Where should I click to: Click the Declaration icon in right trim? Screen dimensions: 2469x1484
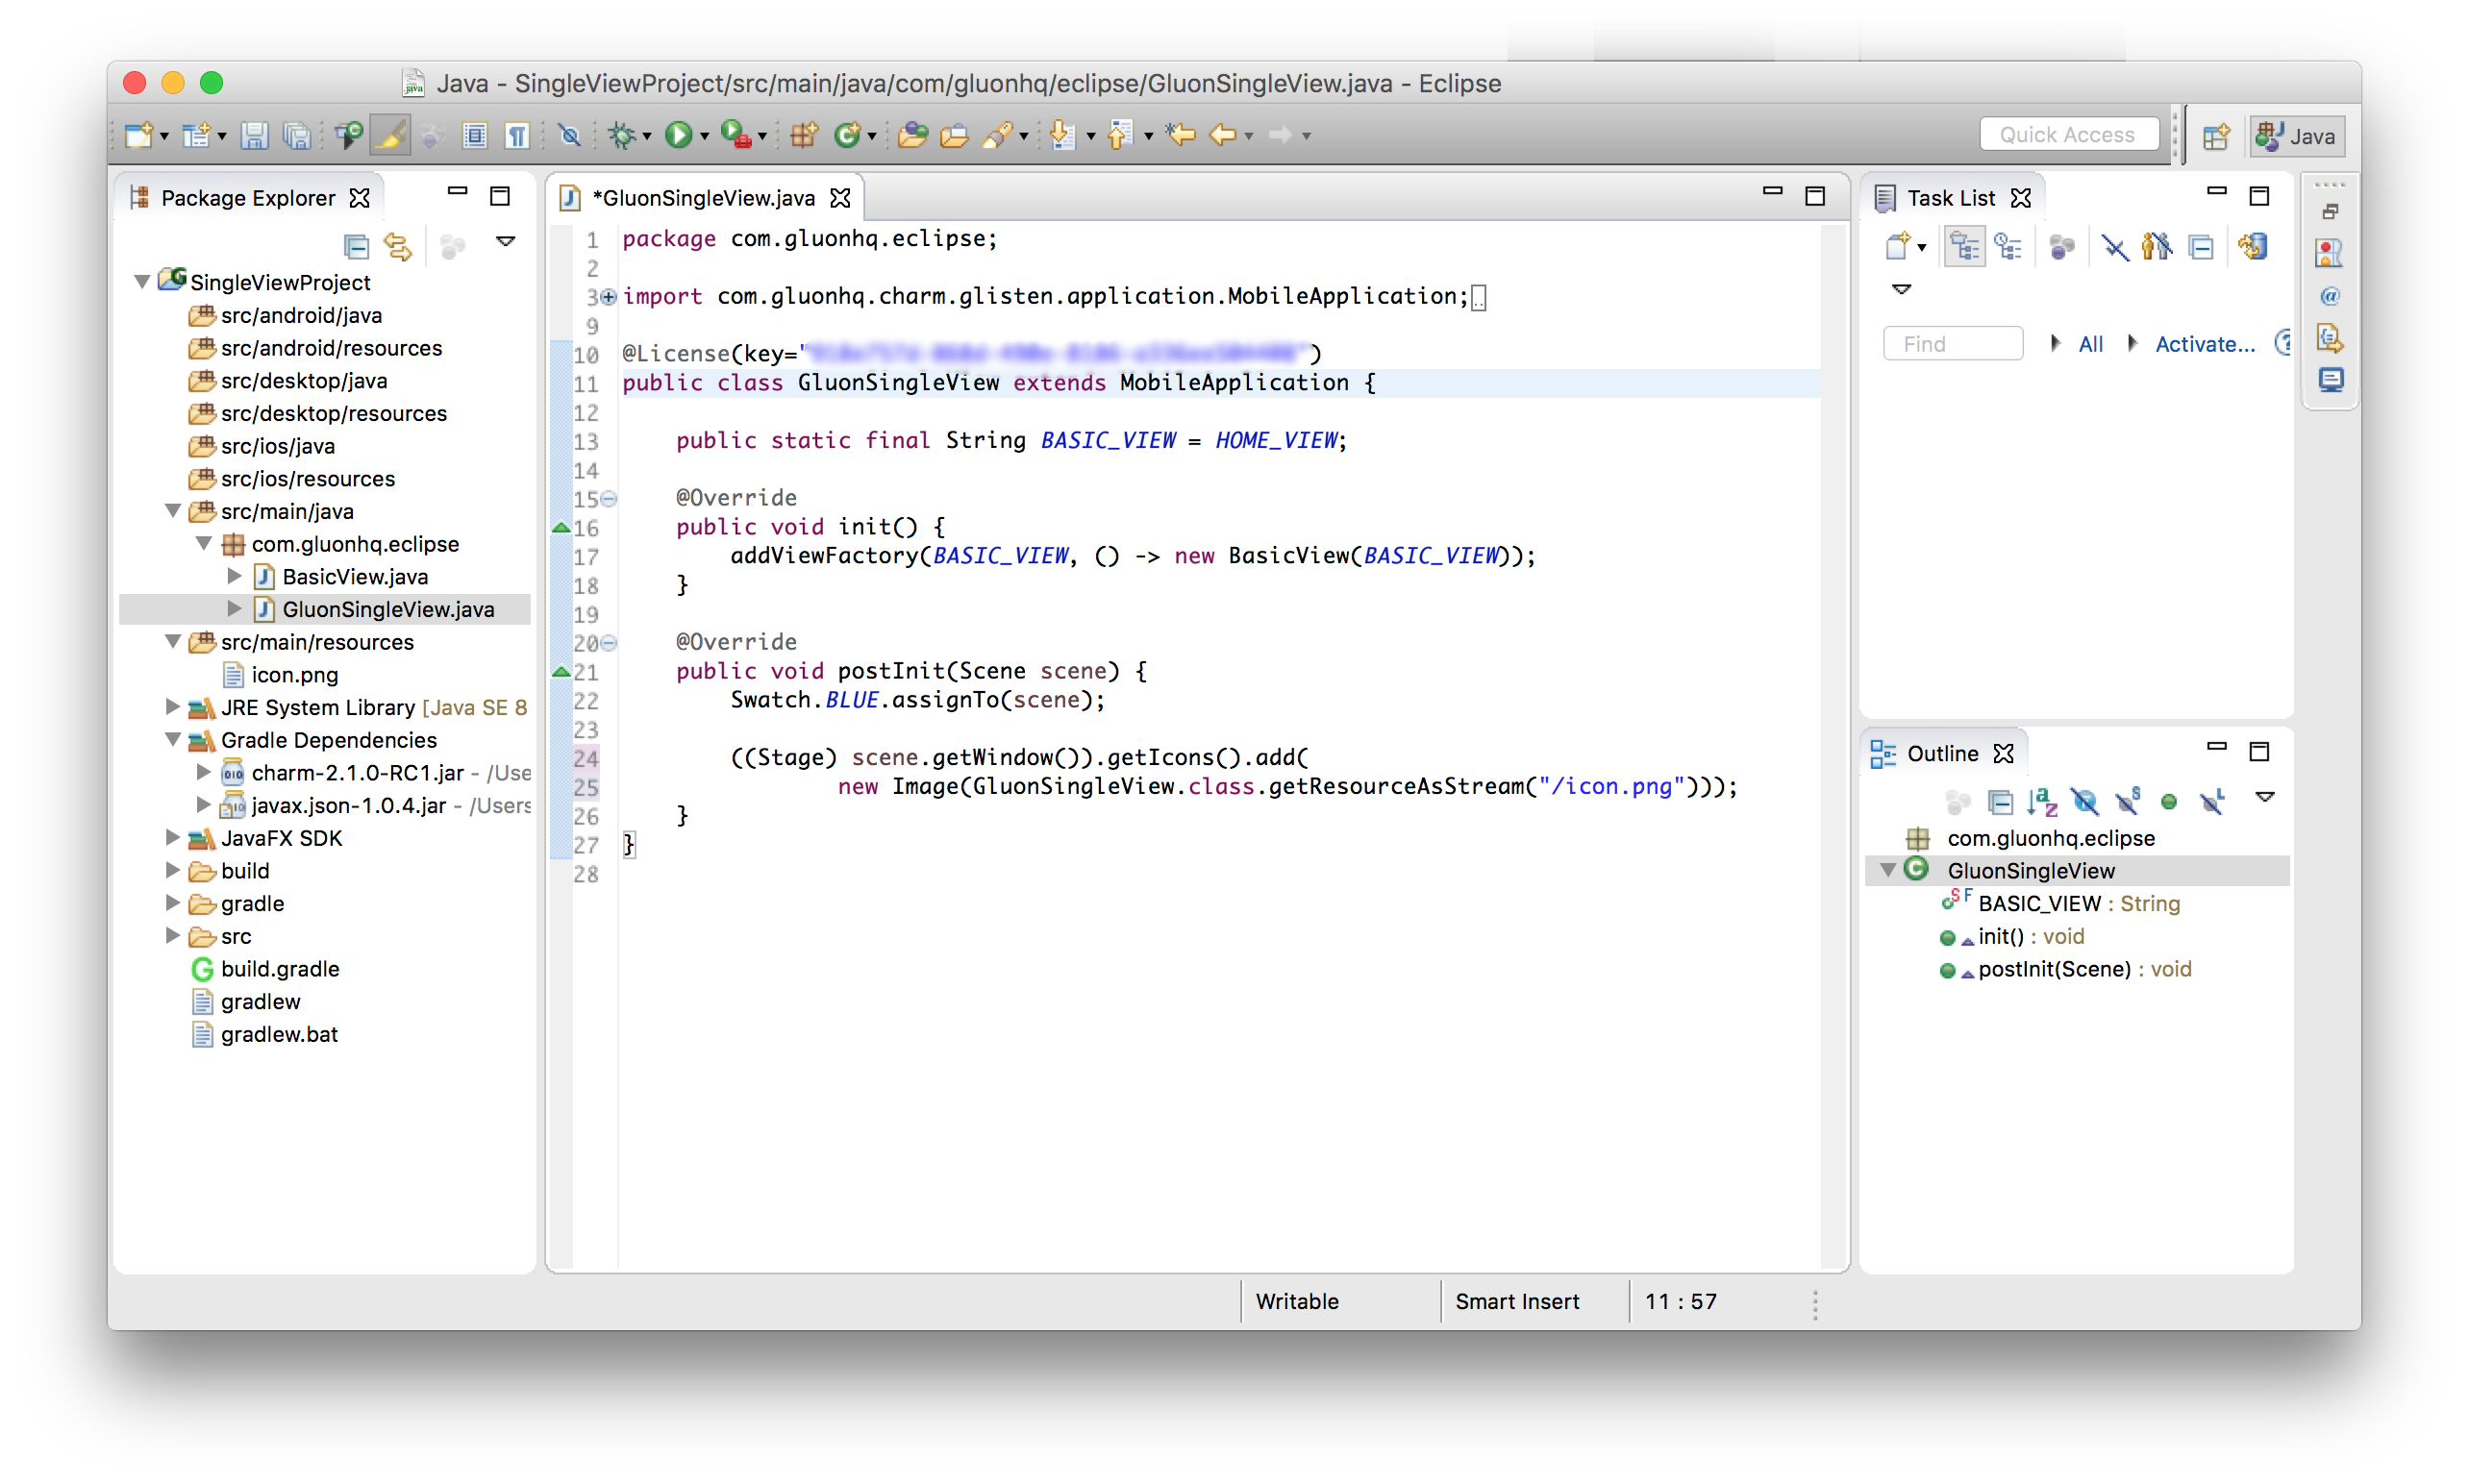click(x=2329, y=338)
